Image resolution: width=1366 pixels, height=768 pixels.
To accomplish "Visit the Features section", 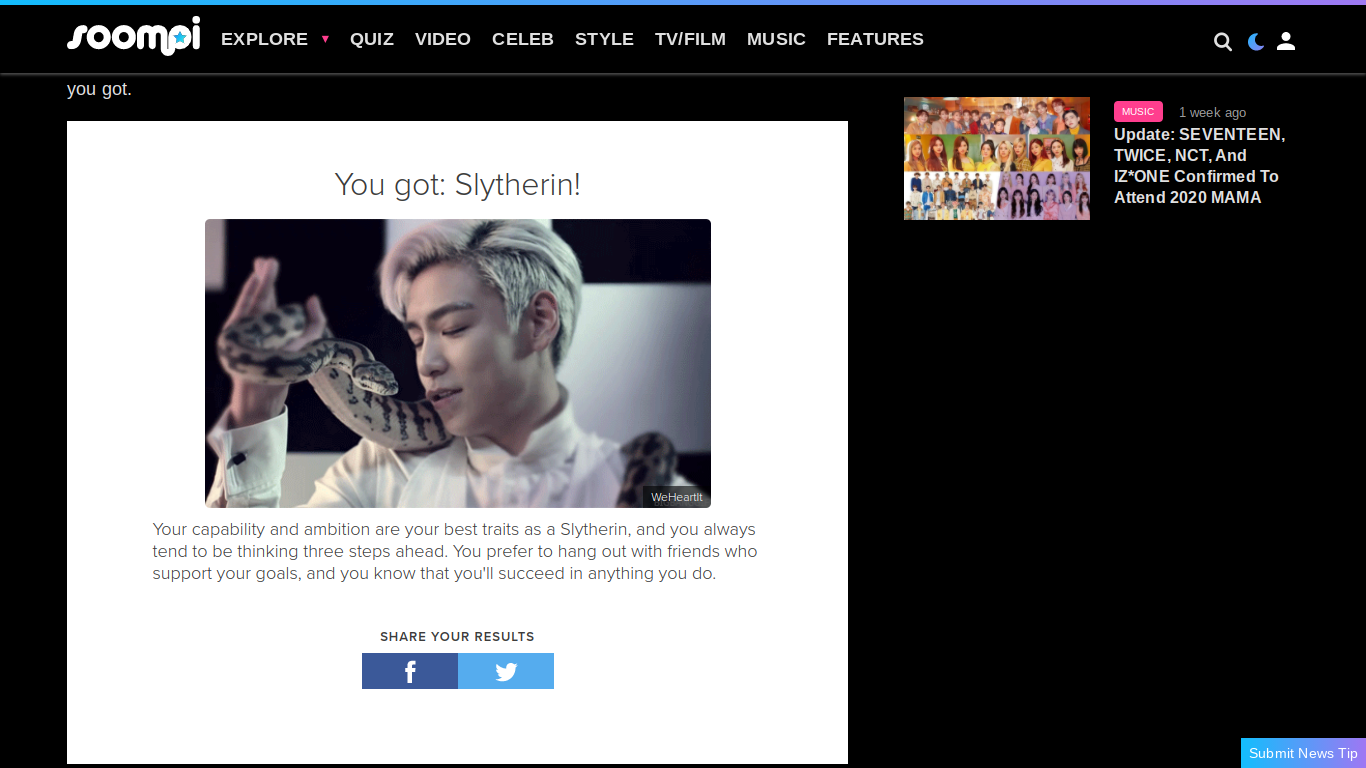I will [875, 39].
